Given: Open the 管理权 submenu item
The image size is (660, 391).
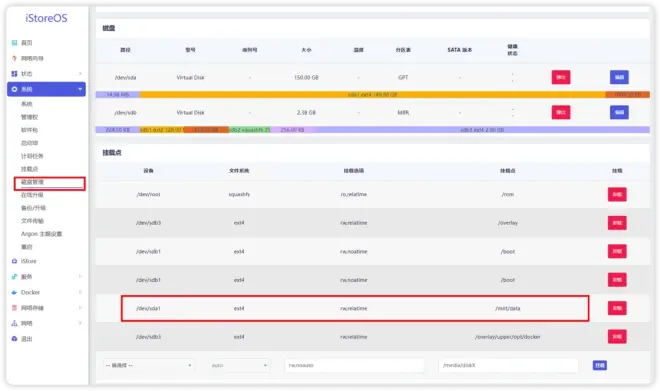Looking at the screenshot, I should click(x=29, y=117).
